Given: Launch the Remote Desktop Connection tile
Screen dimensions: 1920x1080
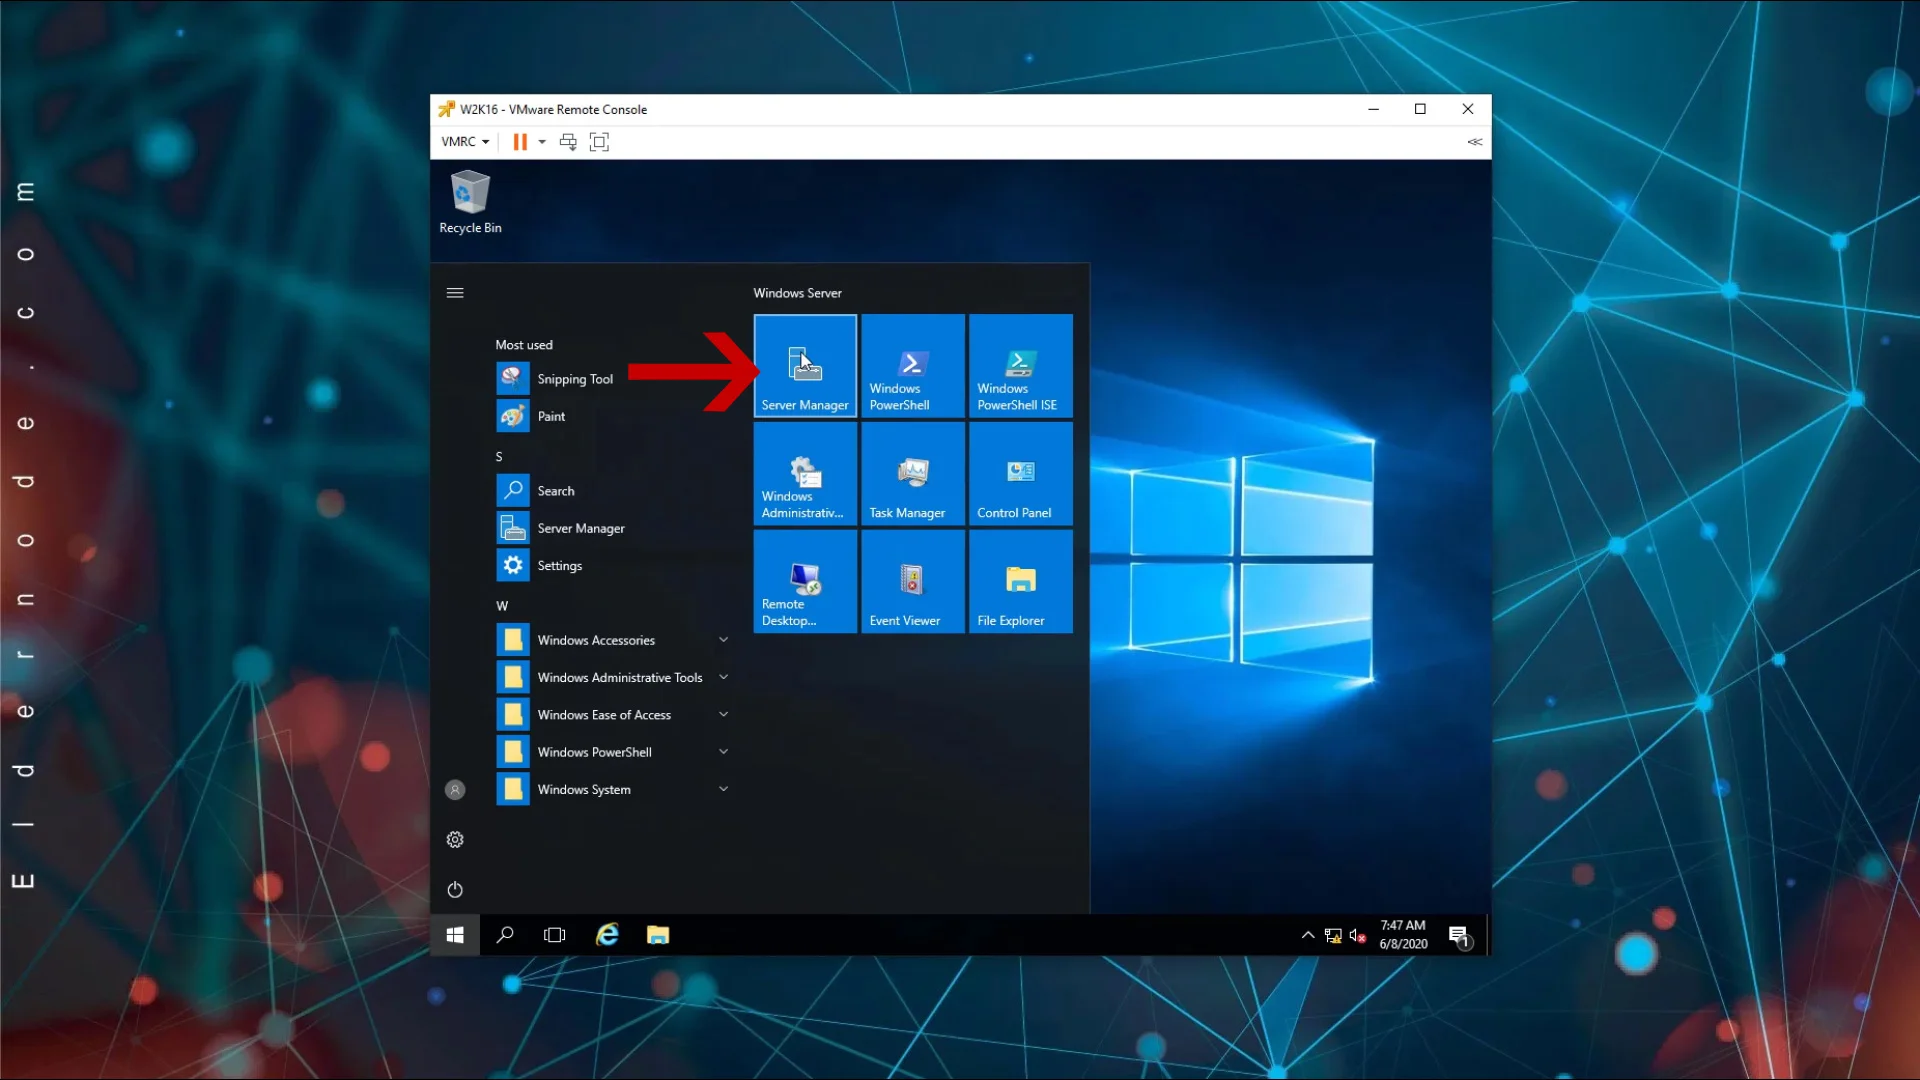Looking at the screenshot, I should (x=805, y=582).
